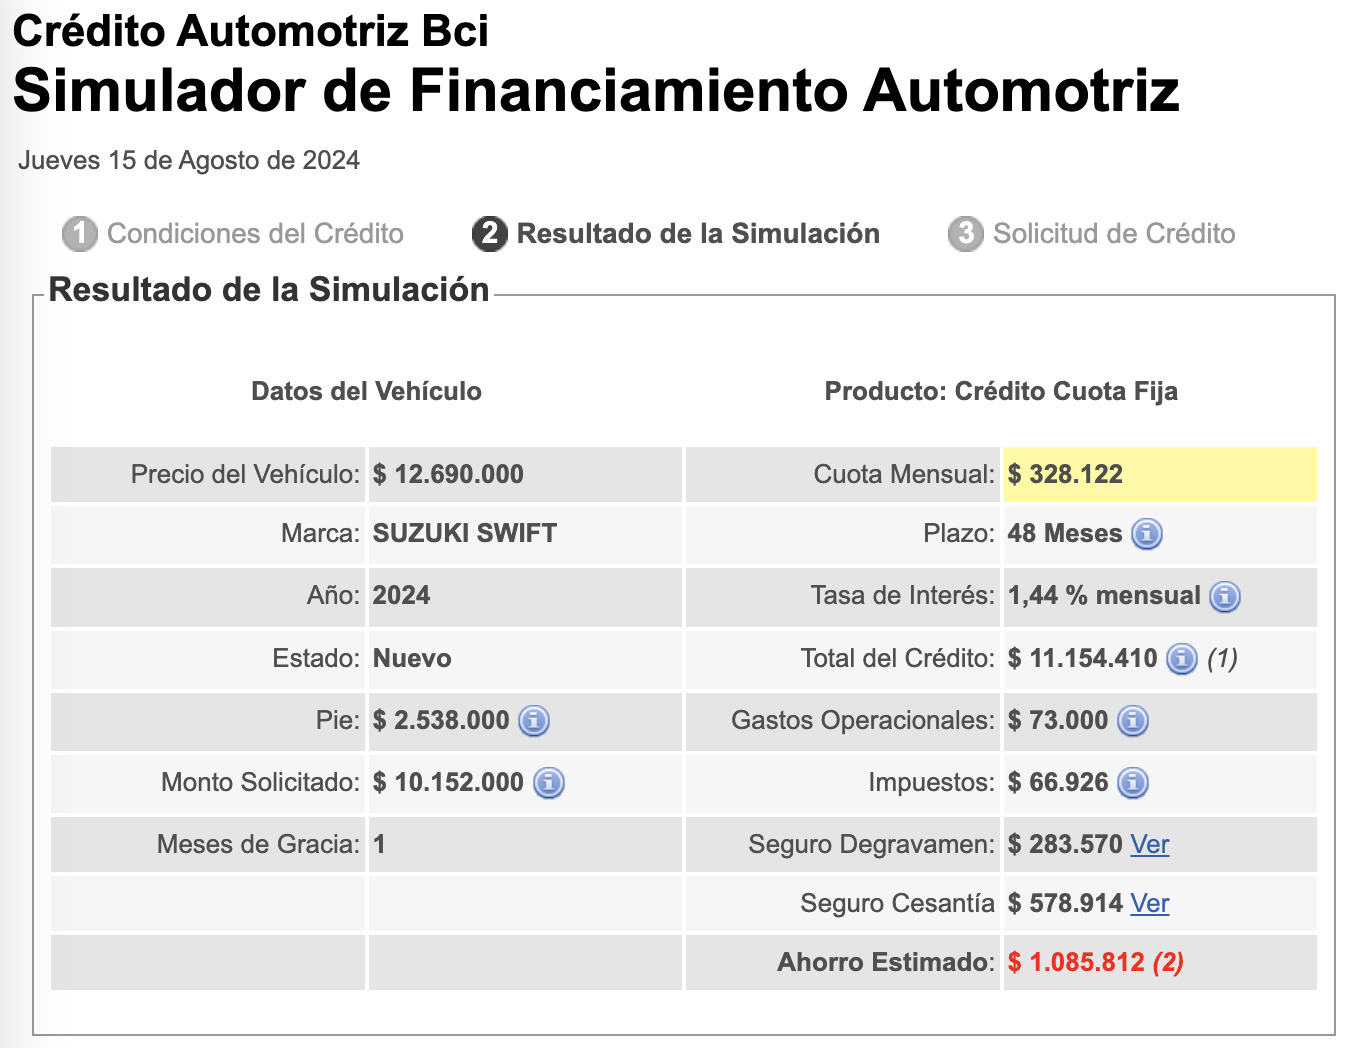Open the info icon next to Plazo
Image resolution: width=1346 pixels, height=1048 pixels.
[1146, 534]
